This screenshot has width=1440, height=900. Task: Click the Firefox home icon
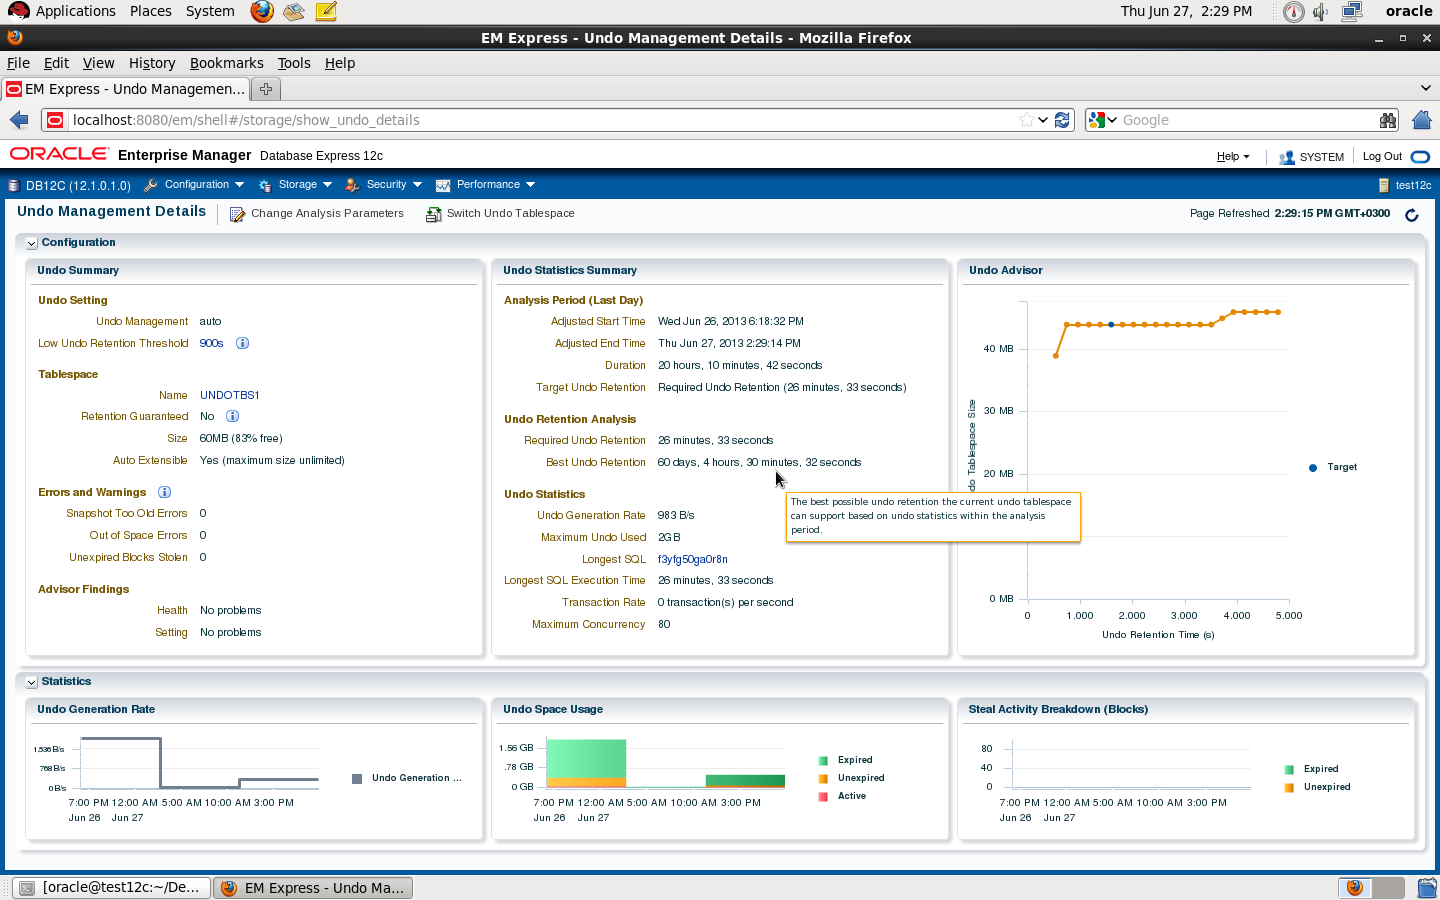(1422, 120)
